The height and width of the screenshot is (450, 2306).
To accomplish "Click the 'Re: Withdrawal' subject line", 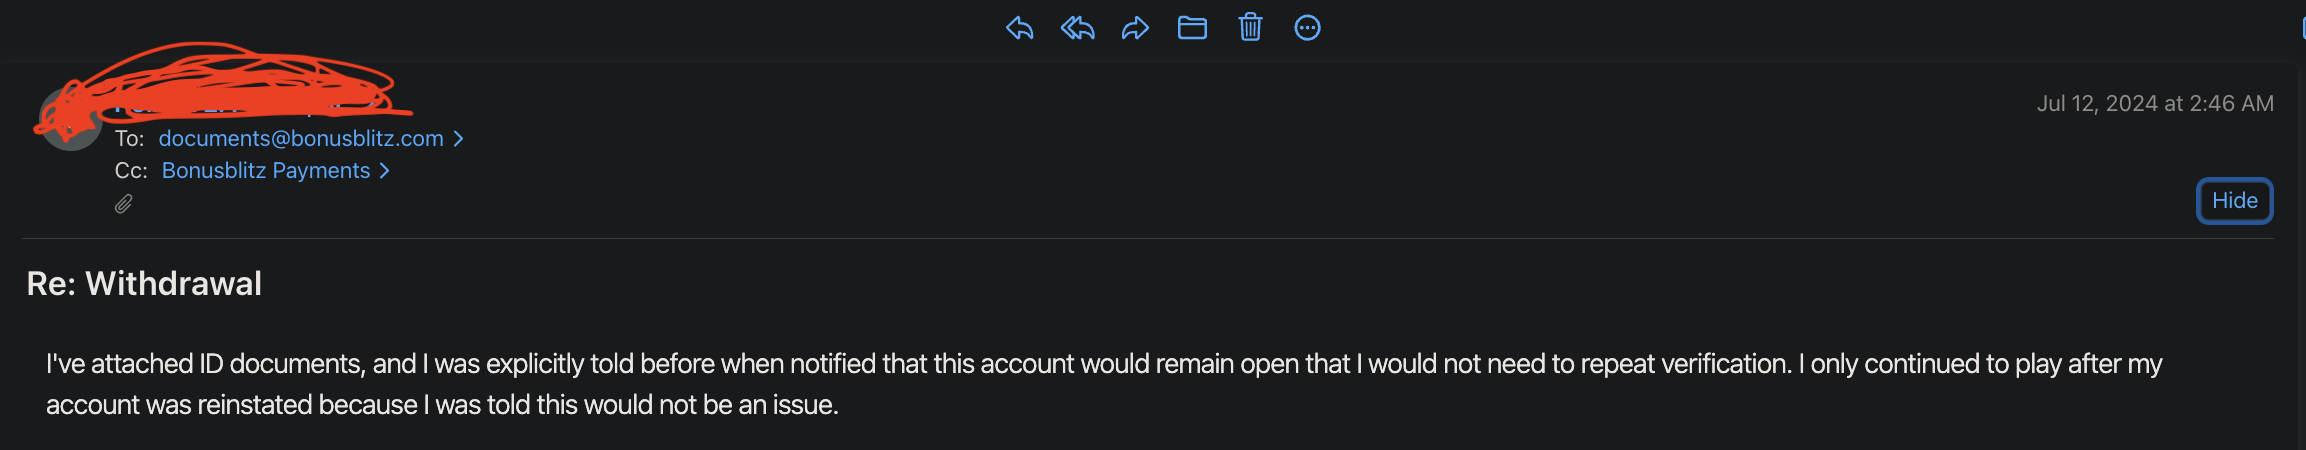I will [x=144, y=284].
